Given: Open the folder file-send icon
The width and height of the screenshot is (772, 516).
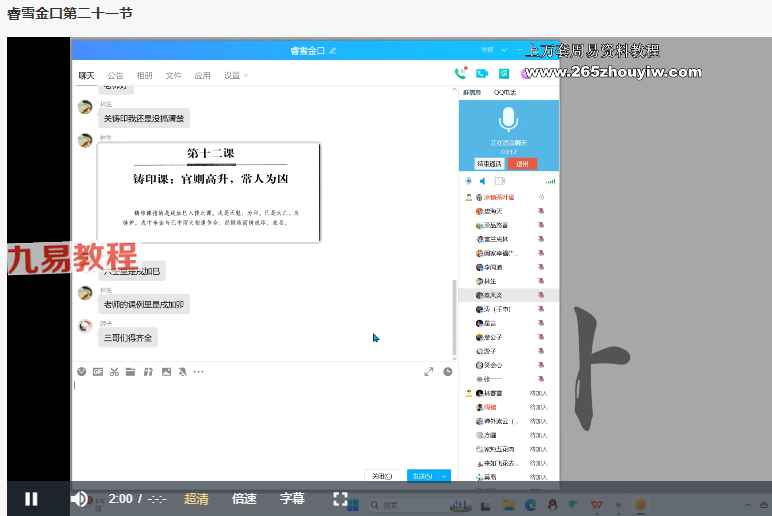Looking at the screenshot, I should [130, 372].
